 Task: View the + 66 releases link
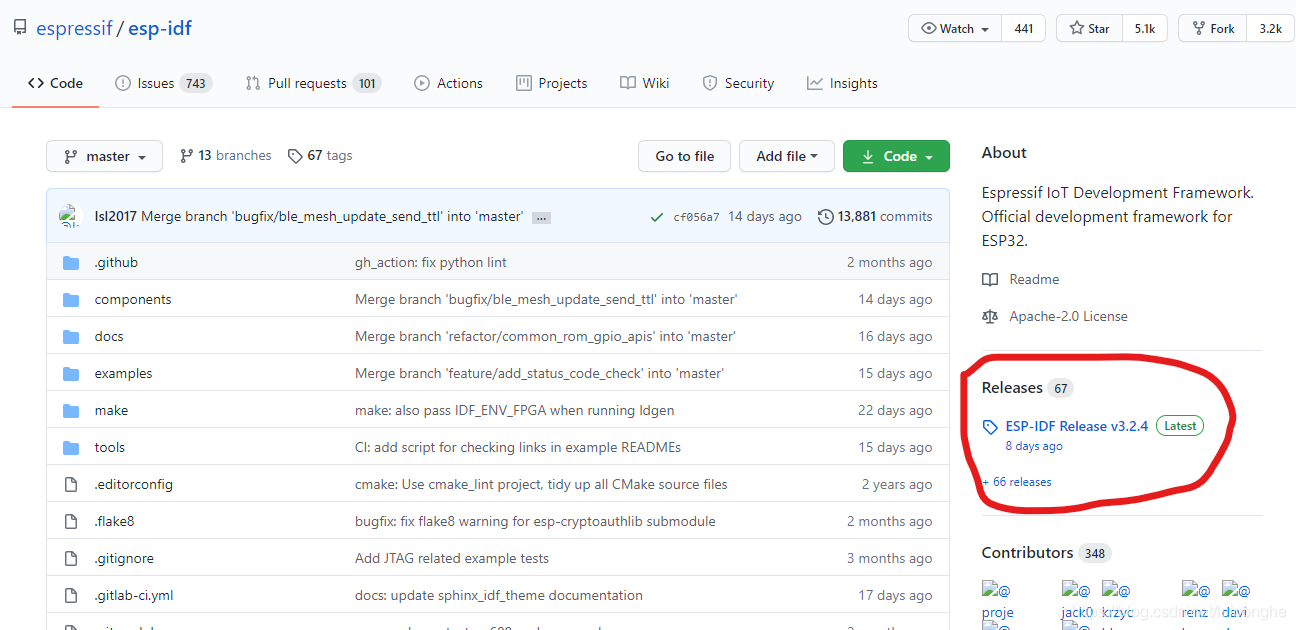1017,482
